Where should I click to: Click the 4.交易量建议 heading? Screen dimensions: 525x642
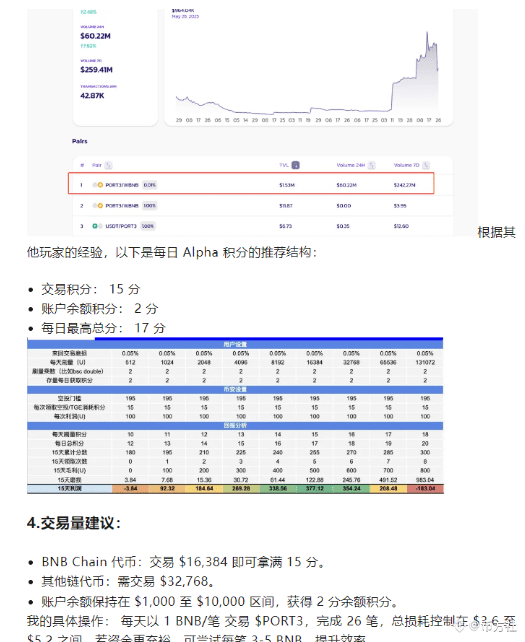(x=74, y=523)
